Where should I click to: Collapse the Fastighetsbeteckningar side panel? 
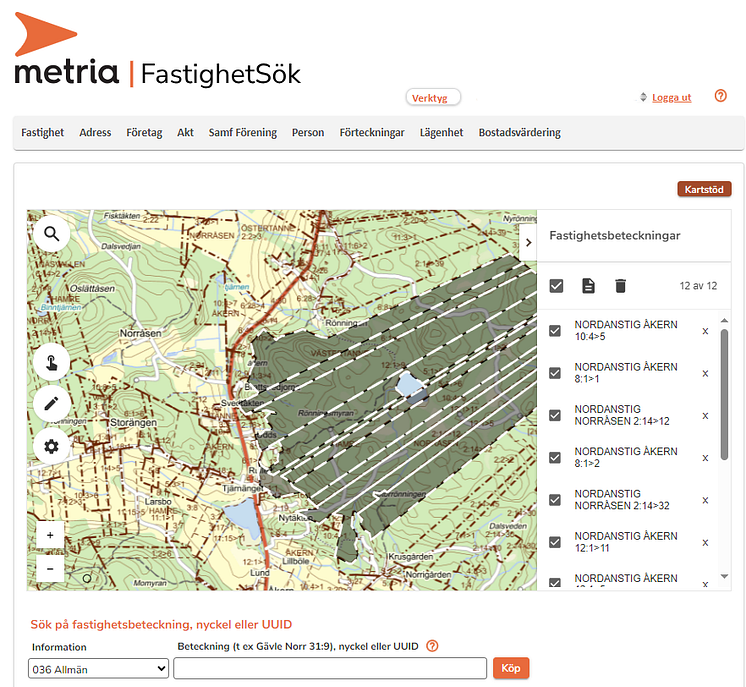coord(527,242)
